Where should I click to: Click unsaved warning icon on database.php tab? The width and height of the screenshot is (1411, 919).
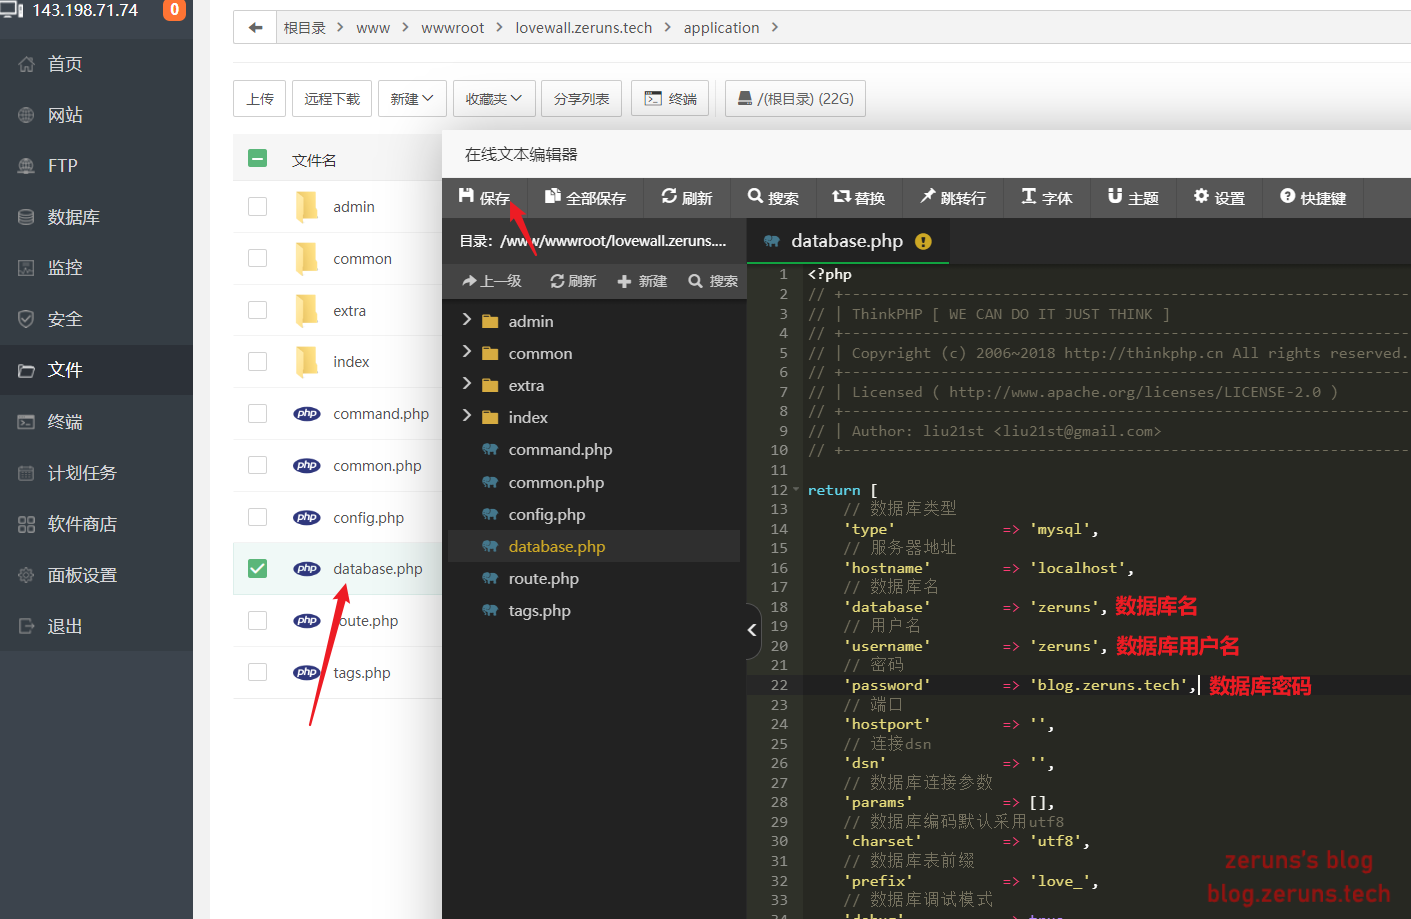[x=923, y=241]
